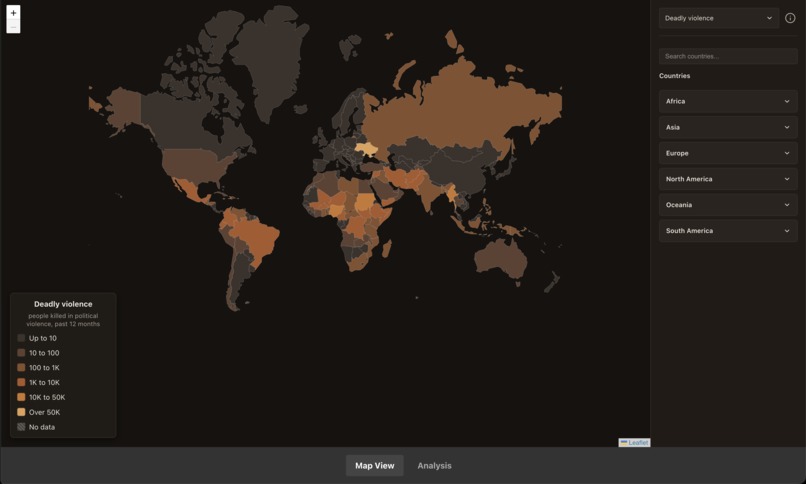Select Brazil on the map
Image resolution: width=806 pixels, height=484 pixels.
coord(257,238)
